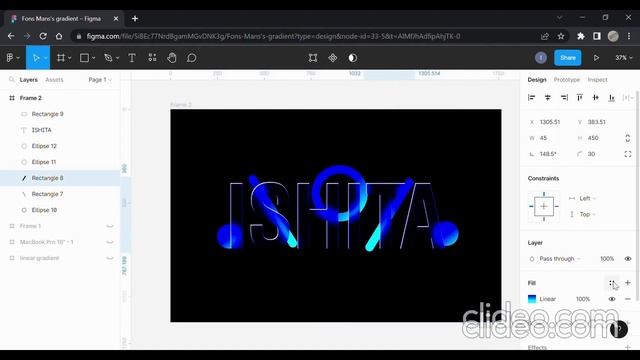Open Move tool options arrow
The image size is (640, 360).
point(45,58)
